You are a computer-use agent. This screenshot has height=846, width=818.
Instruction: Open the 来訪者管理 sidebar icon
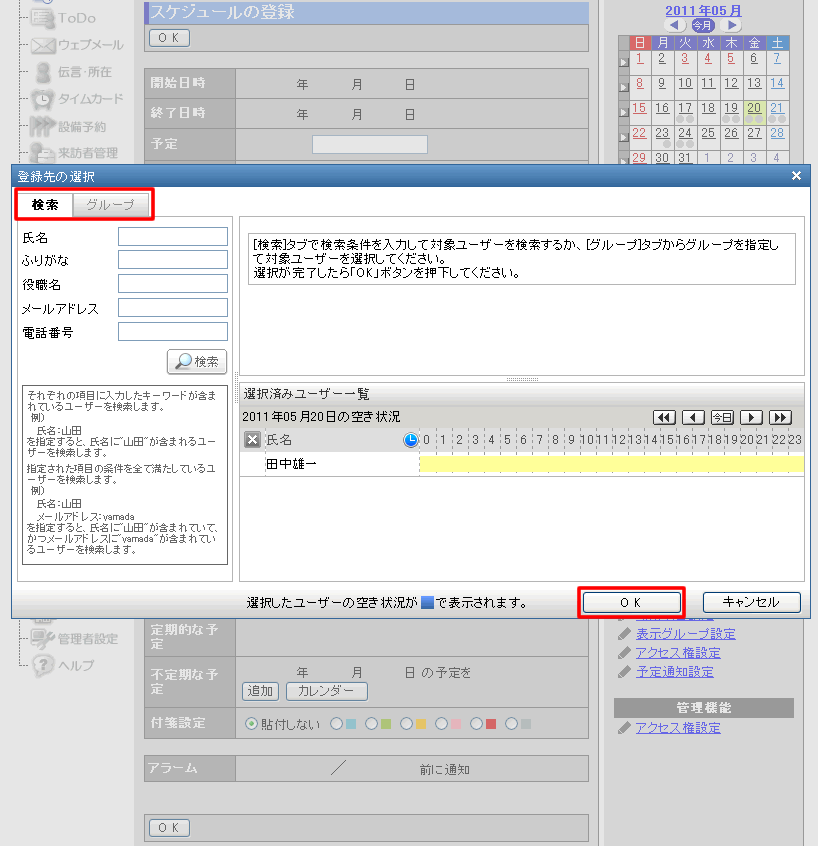coord(43,153)
